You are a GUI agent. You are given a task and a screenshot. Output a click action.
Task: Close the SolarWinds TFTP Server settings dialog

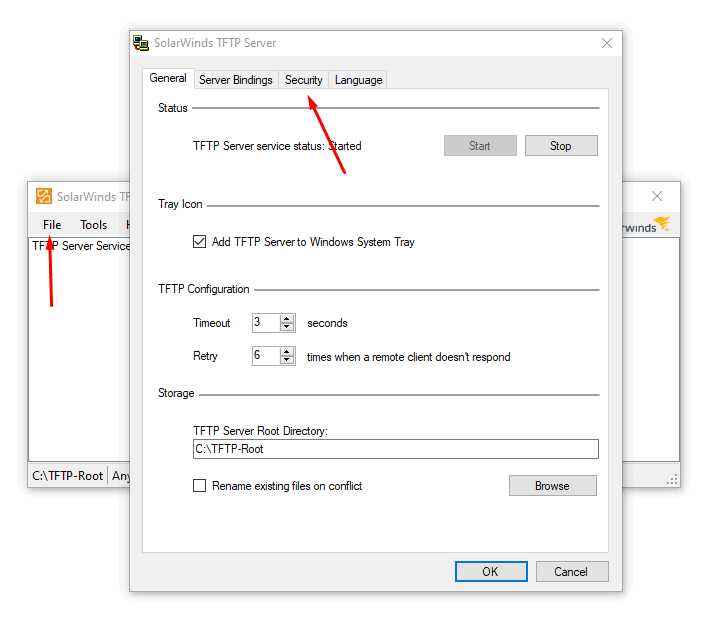[607, 43]
